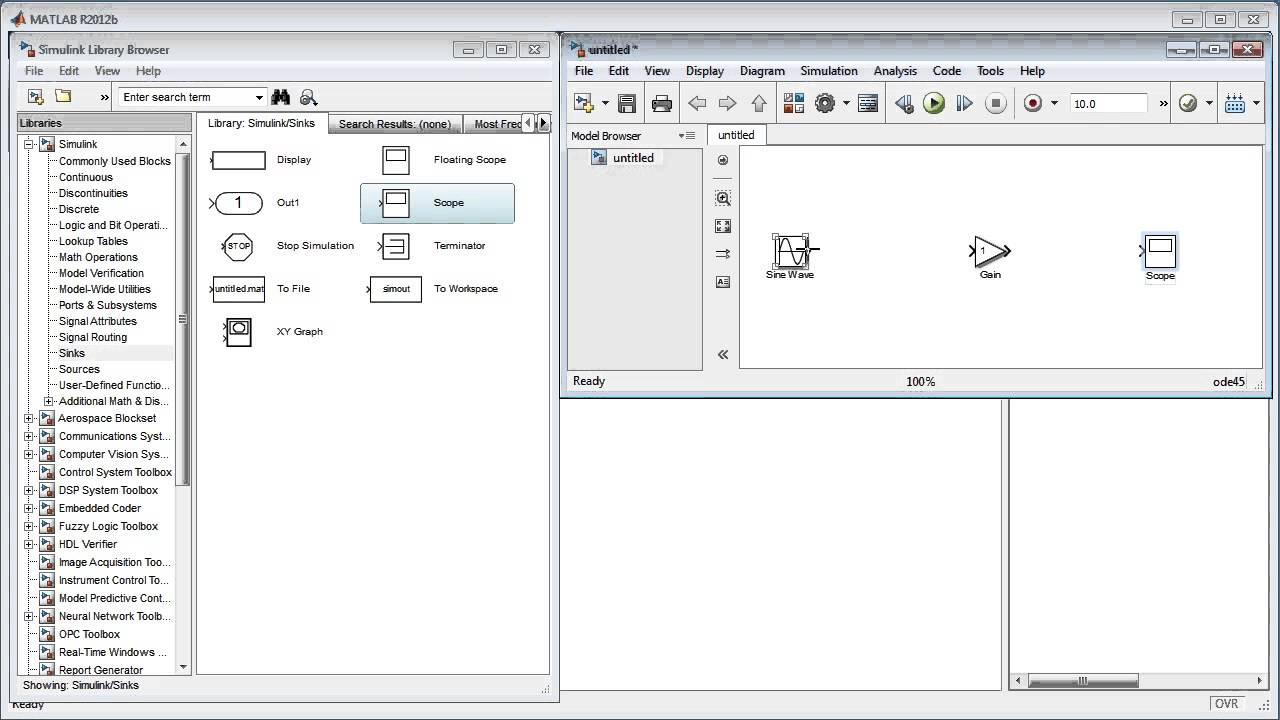Open the search term dropdown arrow
Screen dimensions: 1280x720
coord(259,97)
